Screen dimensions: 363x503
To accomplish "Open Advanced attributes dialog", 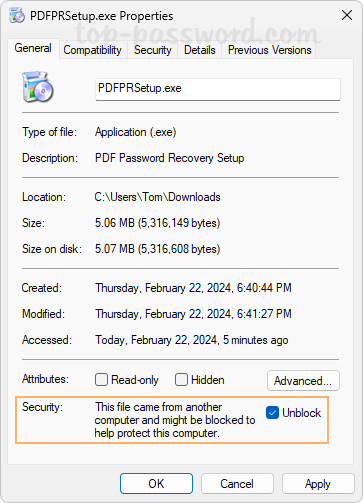I will (303, 380).
